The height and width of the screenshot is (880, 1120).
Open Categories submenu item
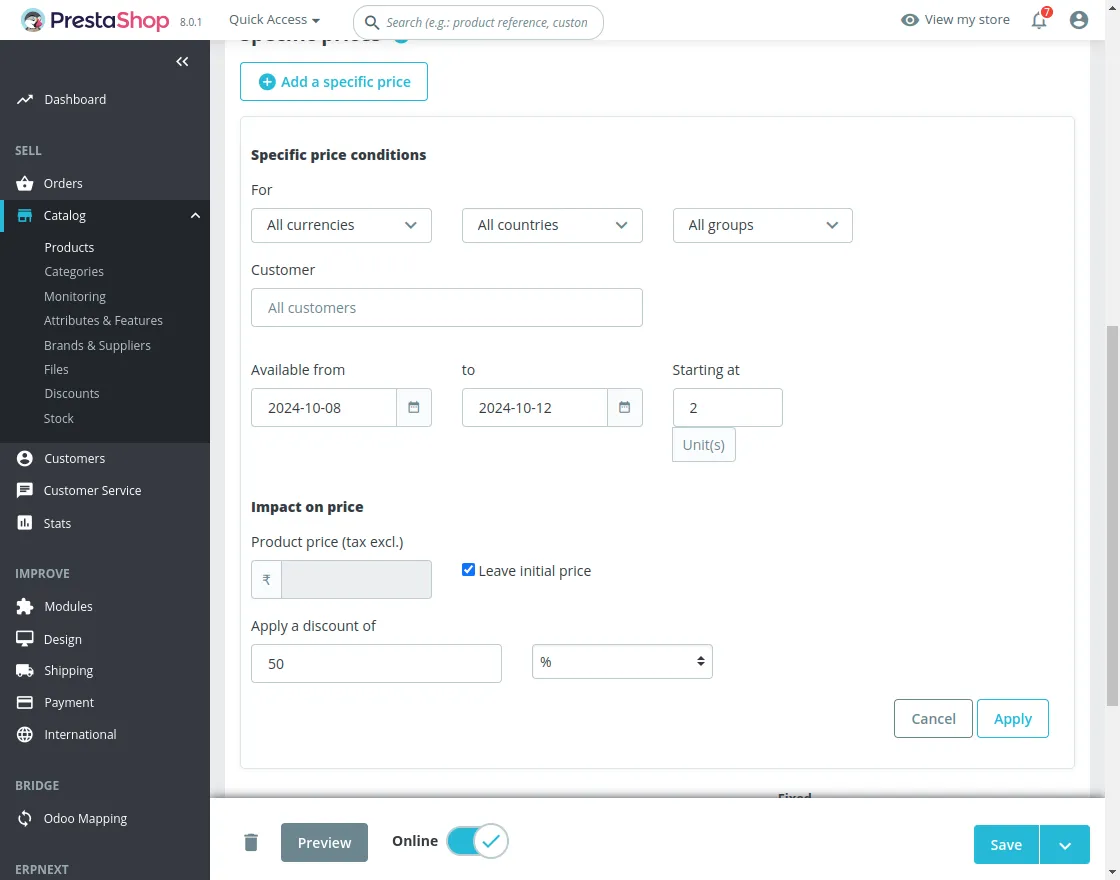pos(74,271)
